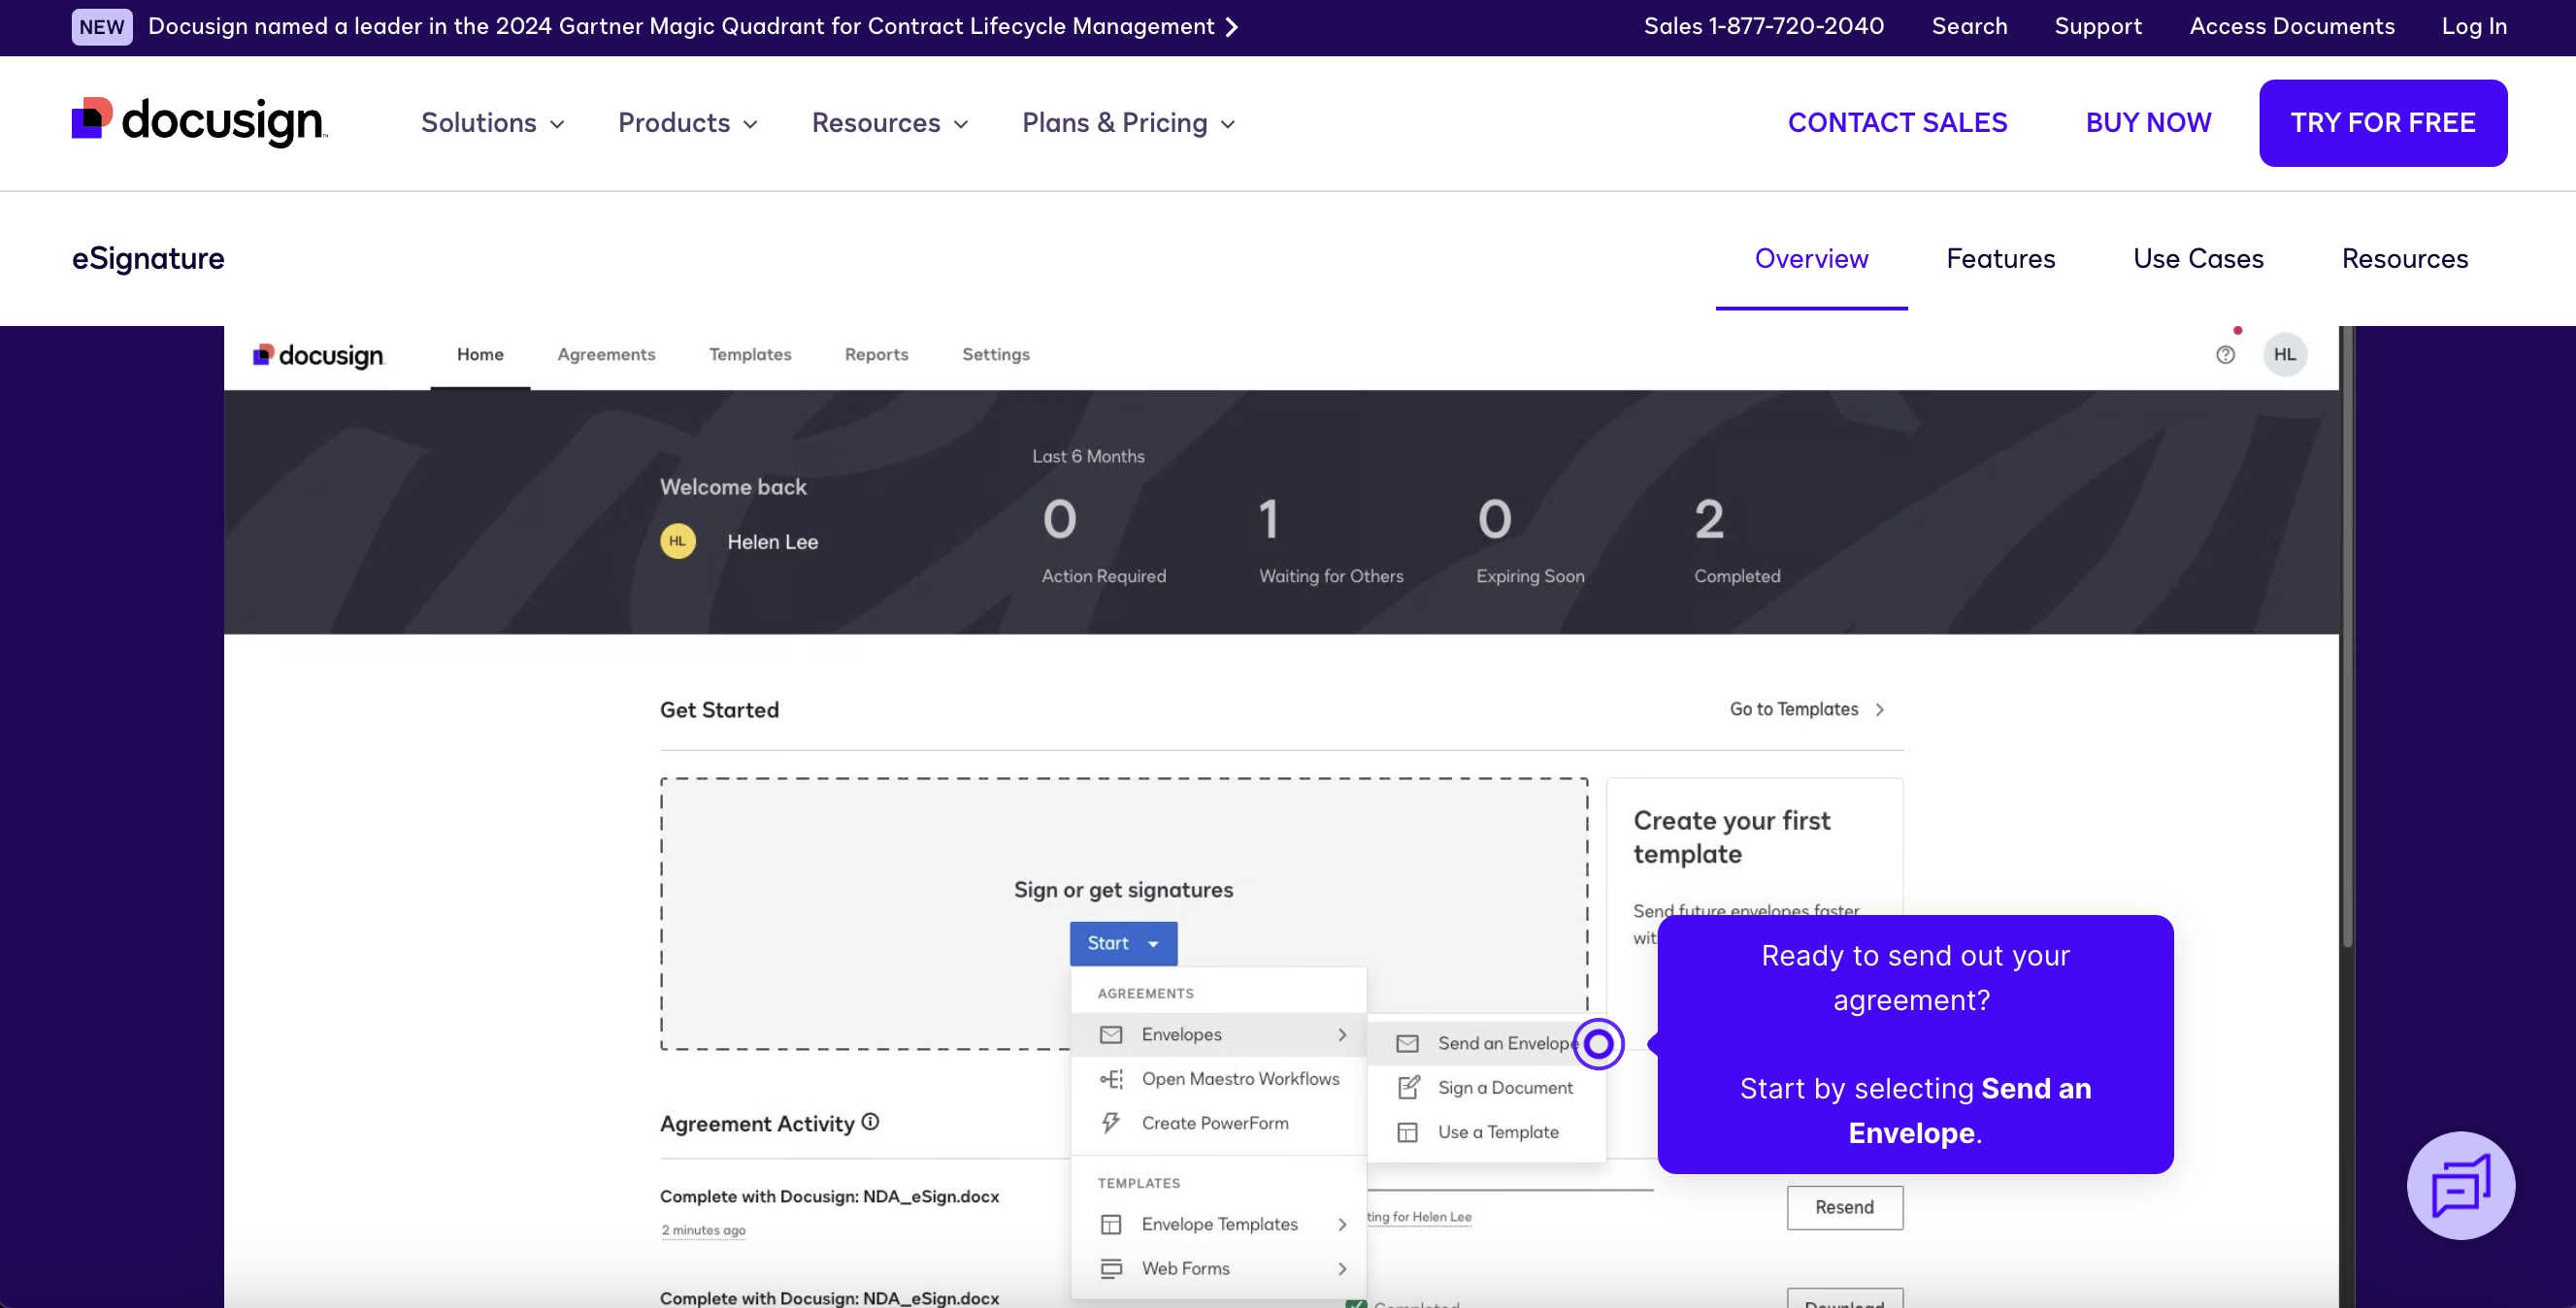Viewport: 2576px width, 1308px height.
Task: Click the Log In link
Action: pos(2474,26)
